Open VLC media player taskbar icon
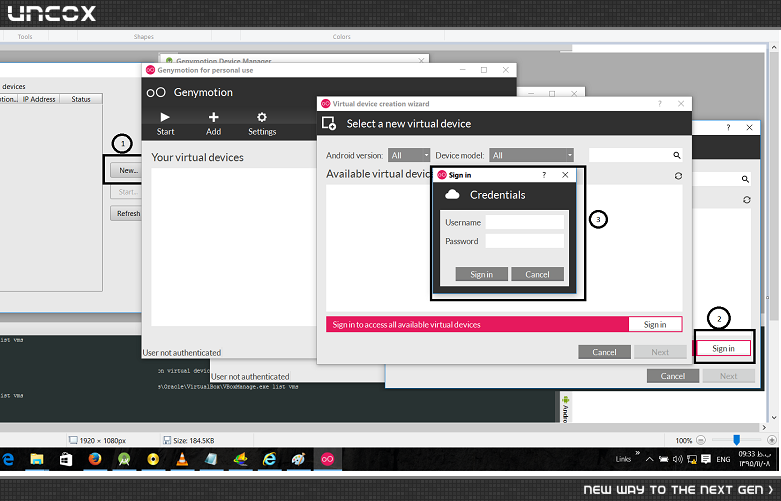Viewport: 781px width, 501px height. tap(182, 459)
